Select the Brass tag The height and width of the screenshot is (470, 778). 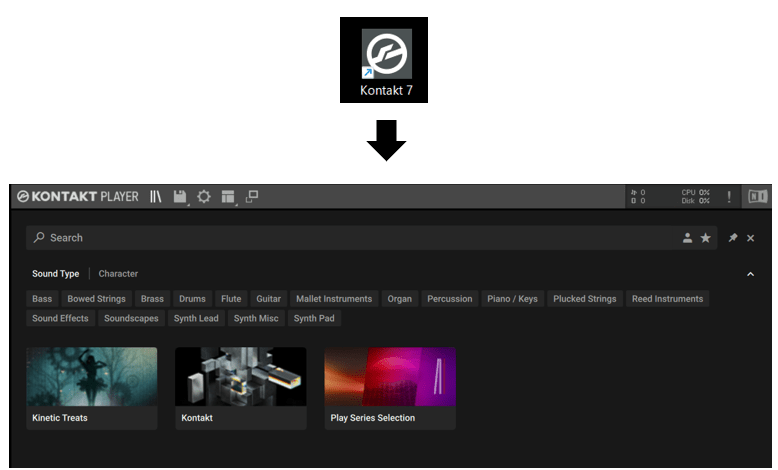tap(152, 299)
